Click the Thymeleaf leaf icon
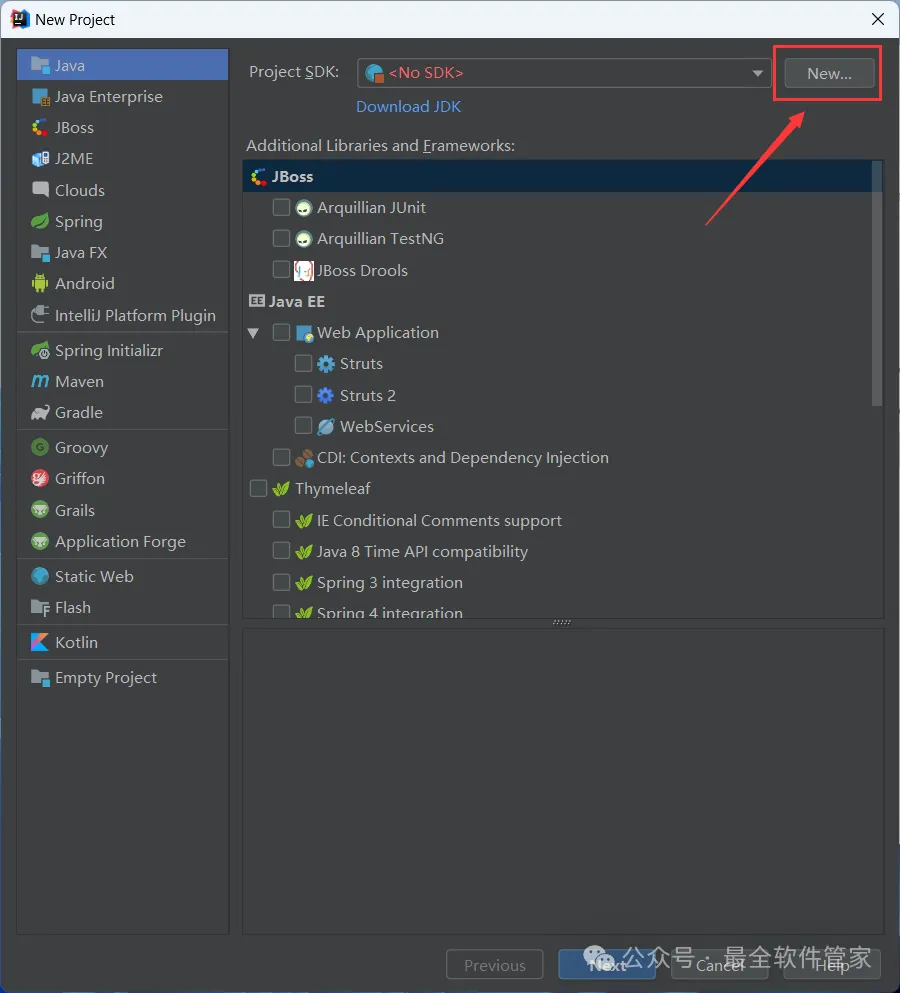The width and height of the screenshot is (900, 993). point(281,490)
